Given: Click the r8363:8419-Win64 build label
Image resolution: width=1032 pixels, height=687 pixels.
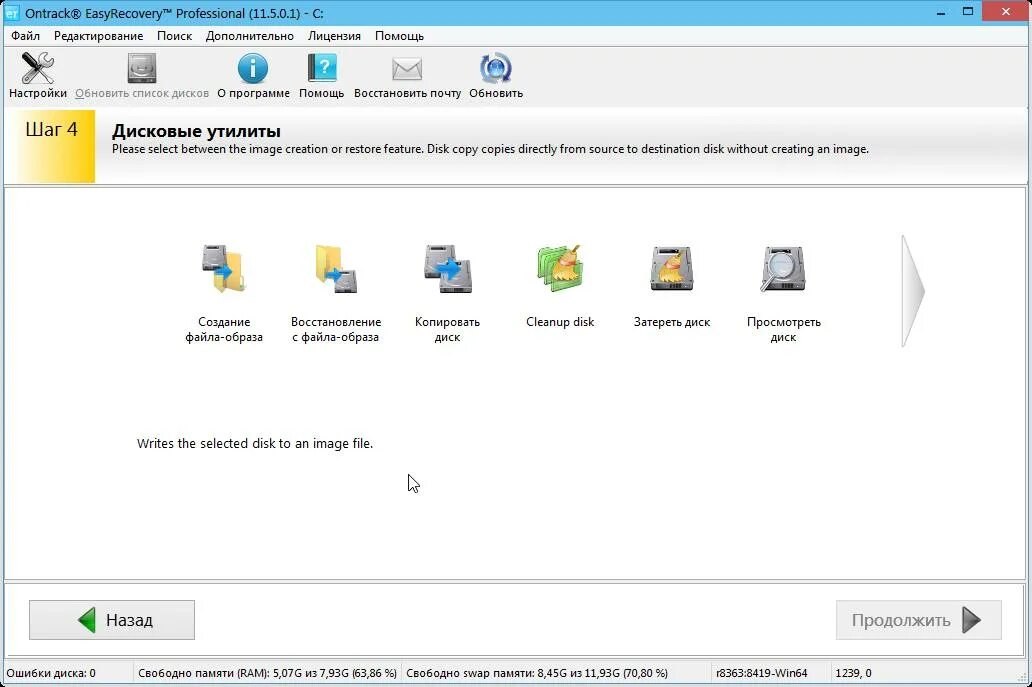Looking at the screenshot, I should (x=761, y=673).
